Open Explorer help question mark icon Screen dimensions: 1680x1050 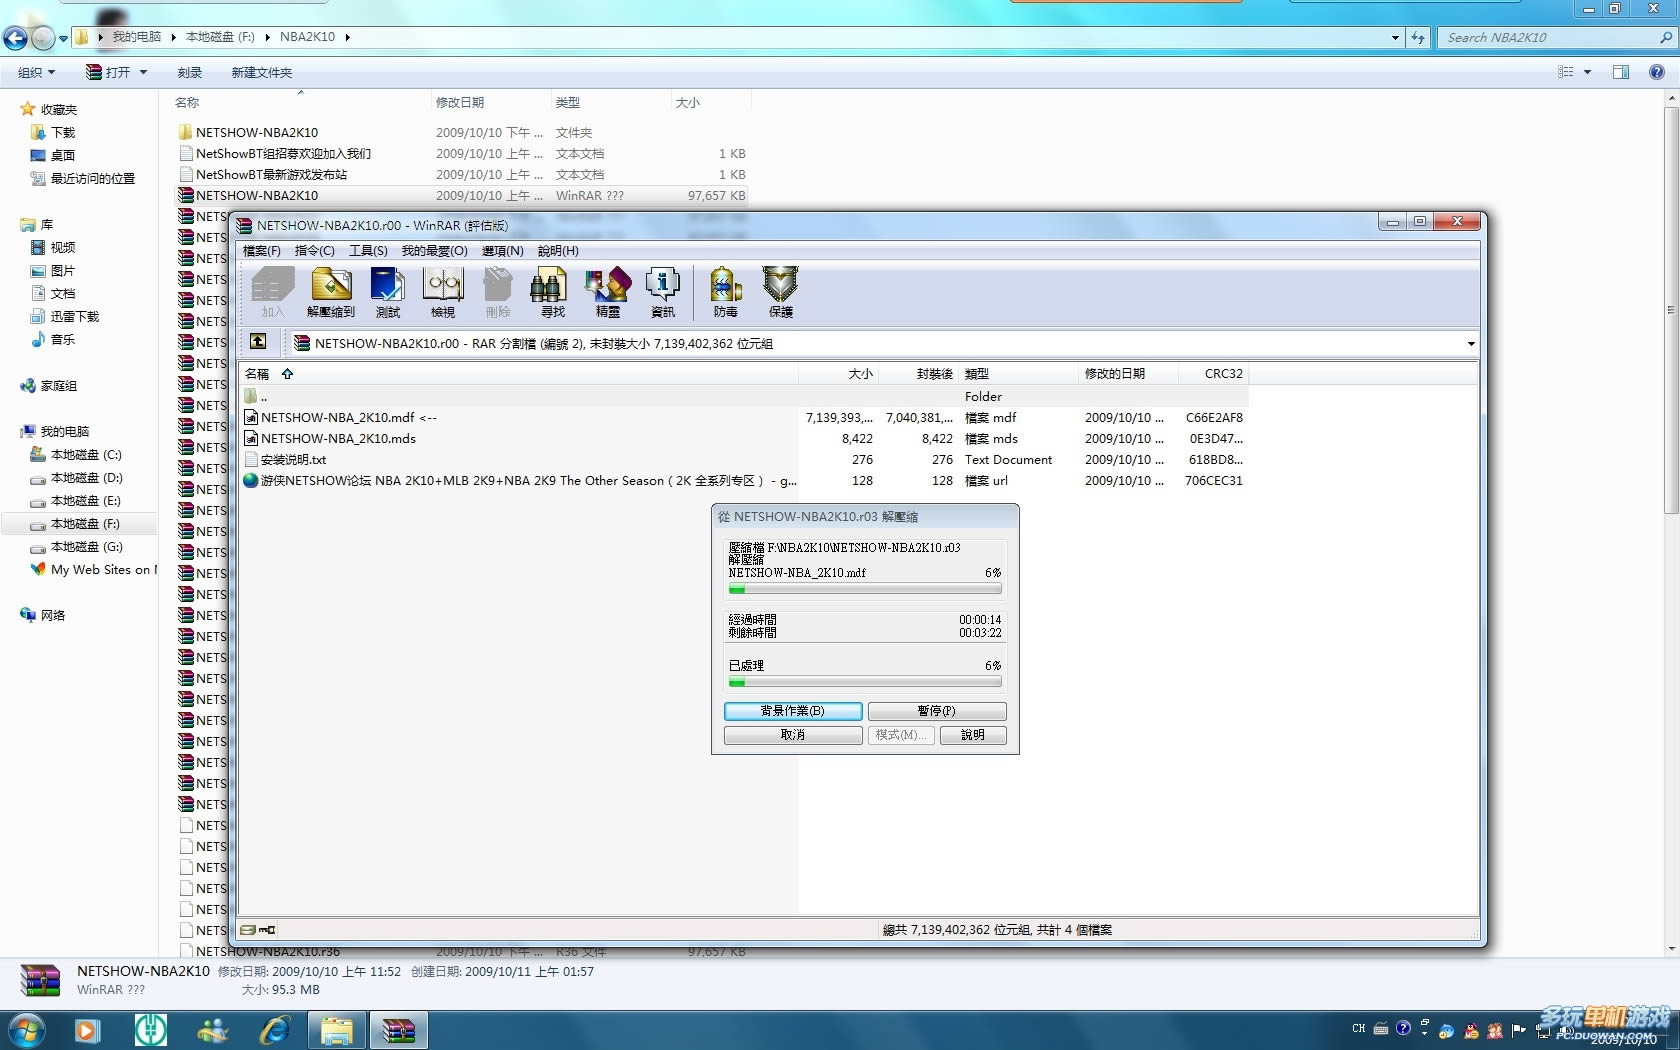(x=1656, y=72)
